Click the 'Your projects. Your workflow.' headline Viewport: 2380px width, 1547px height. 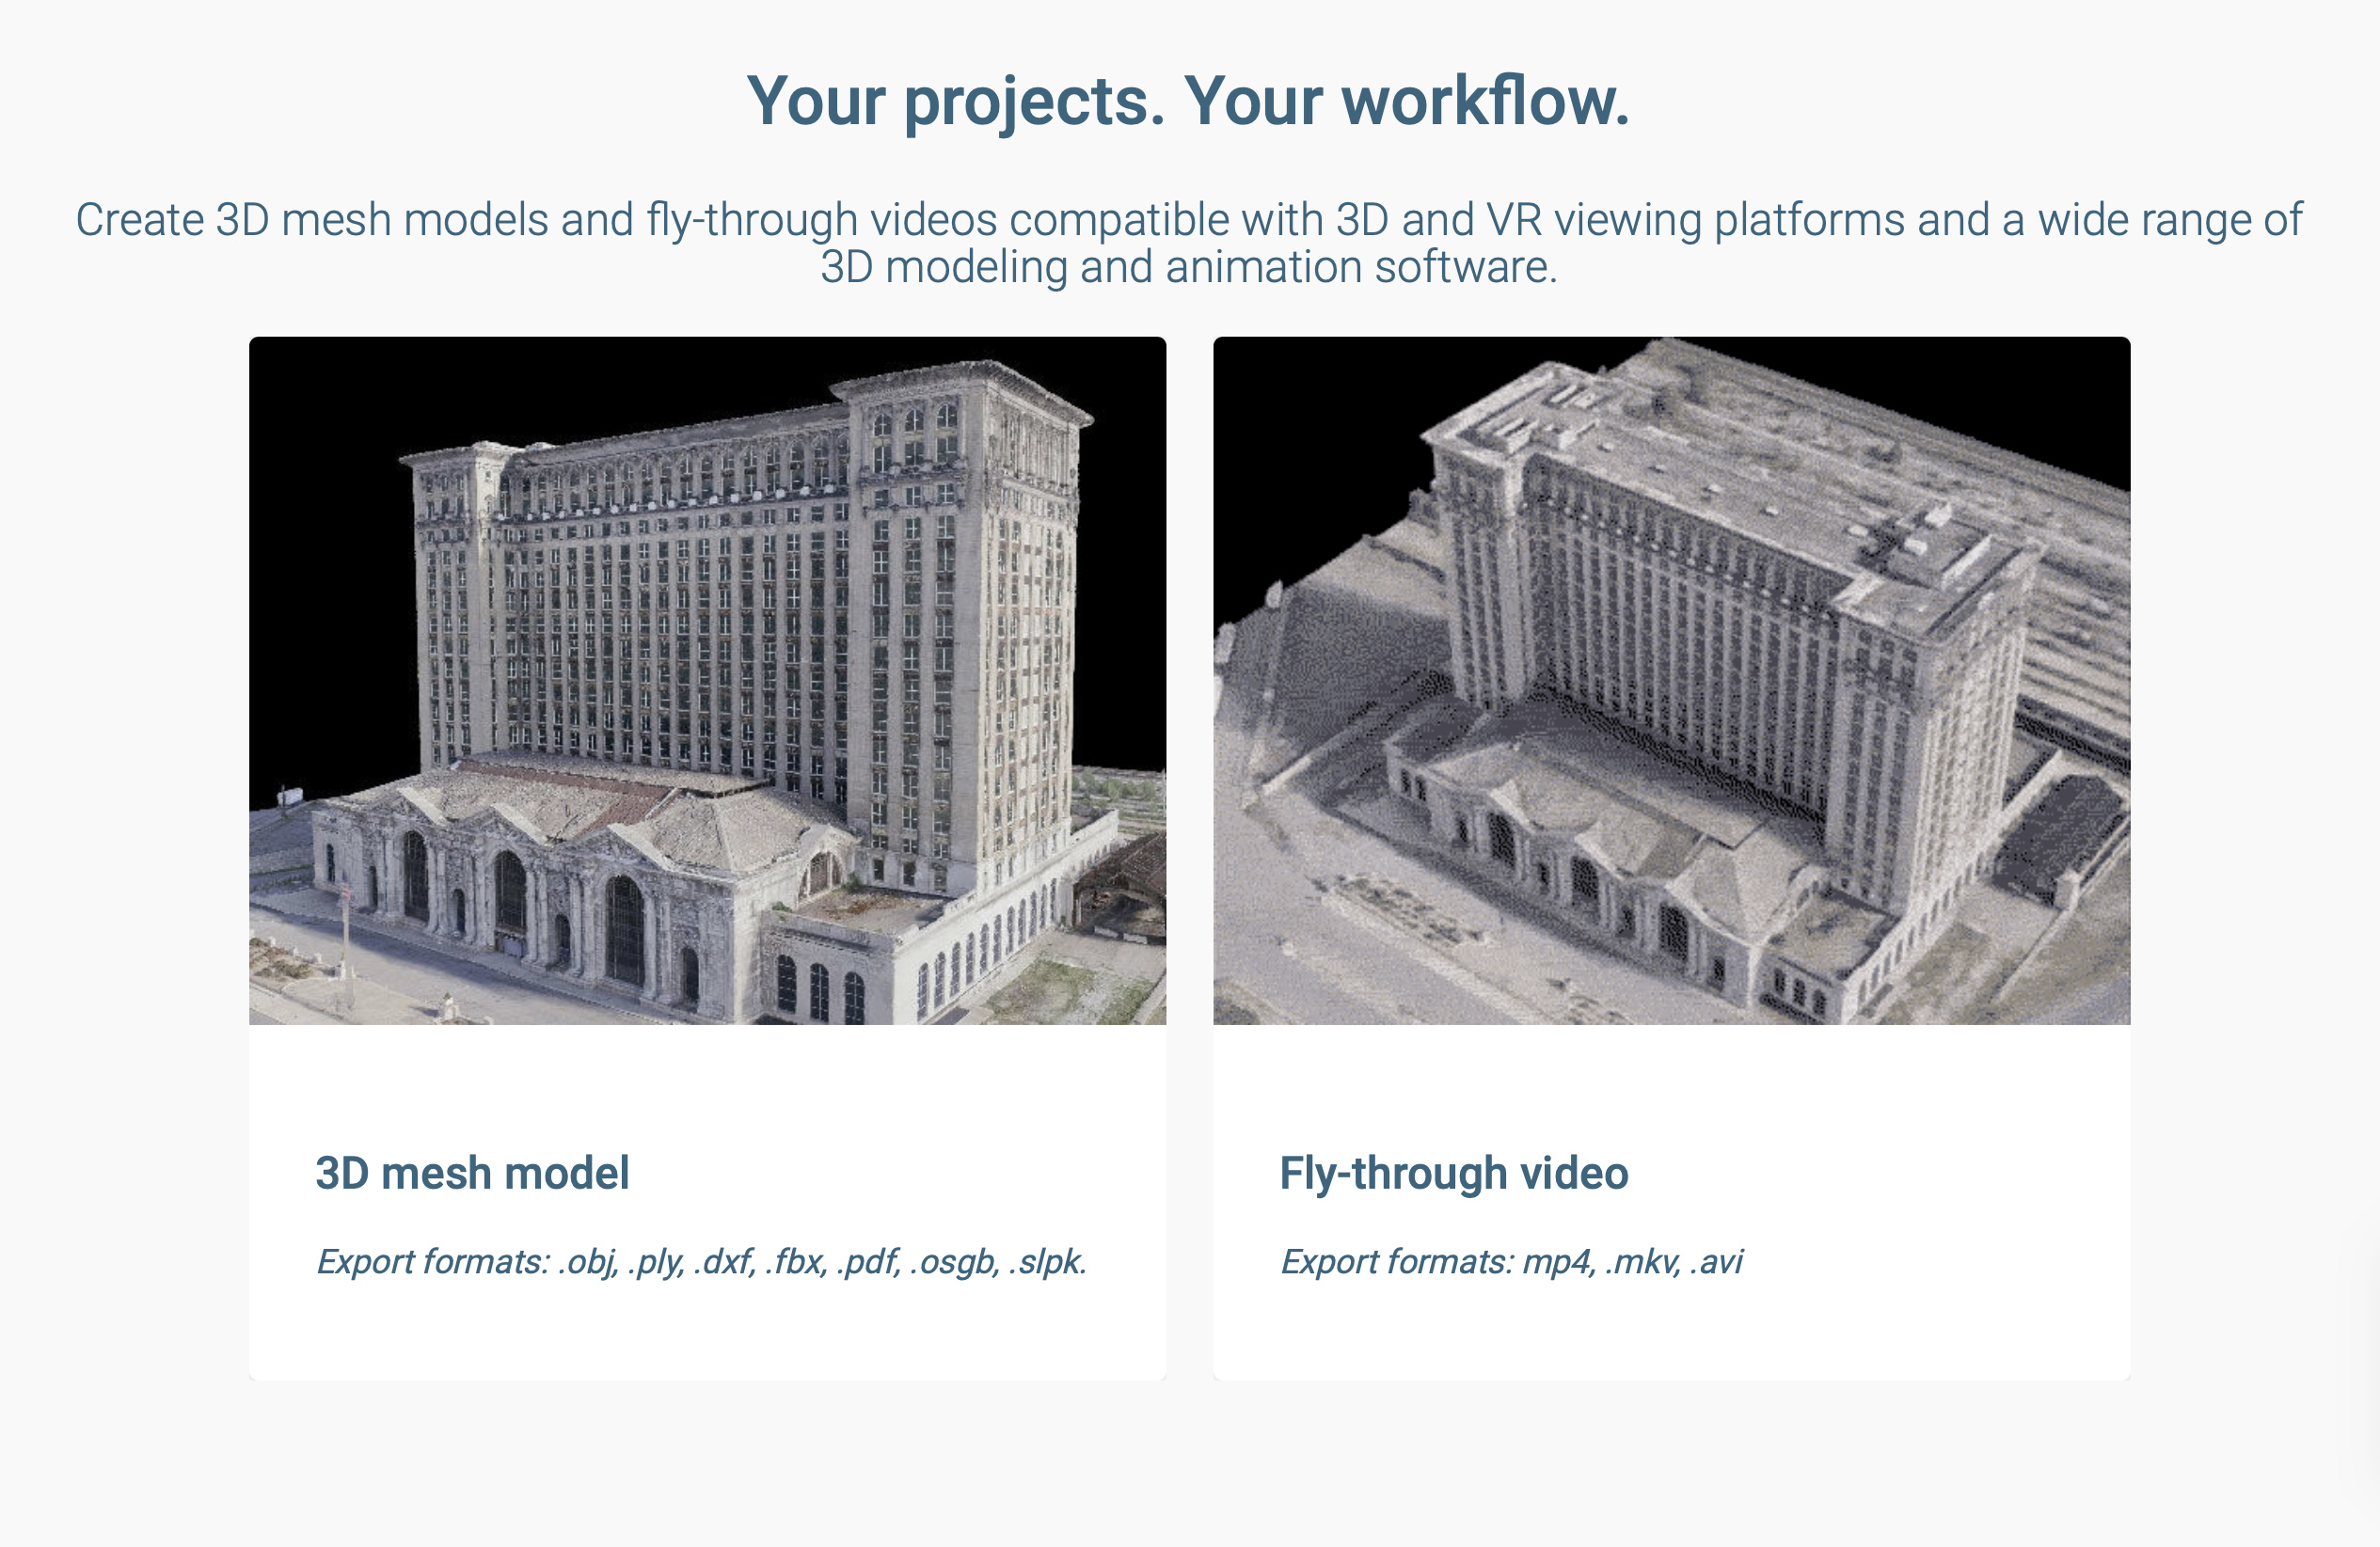1188,101
